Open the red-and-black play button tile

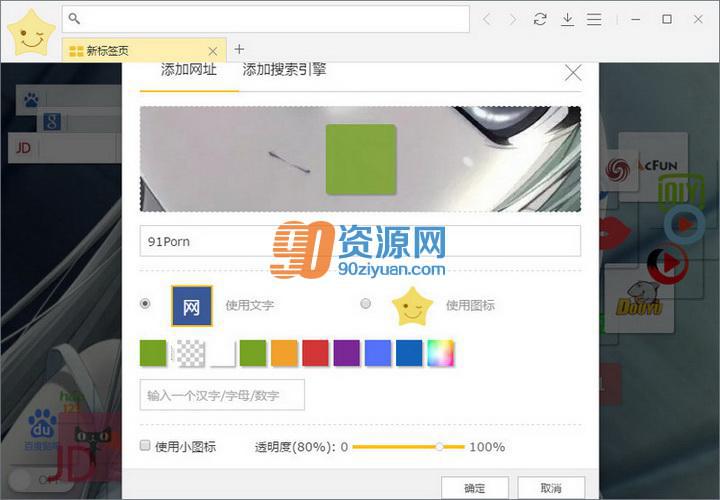[x=667, y=263]
